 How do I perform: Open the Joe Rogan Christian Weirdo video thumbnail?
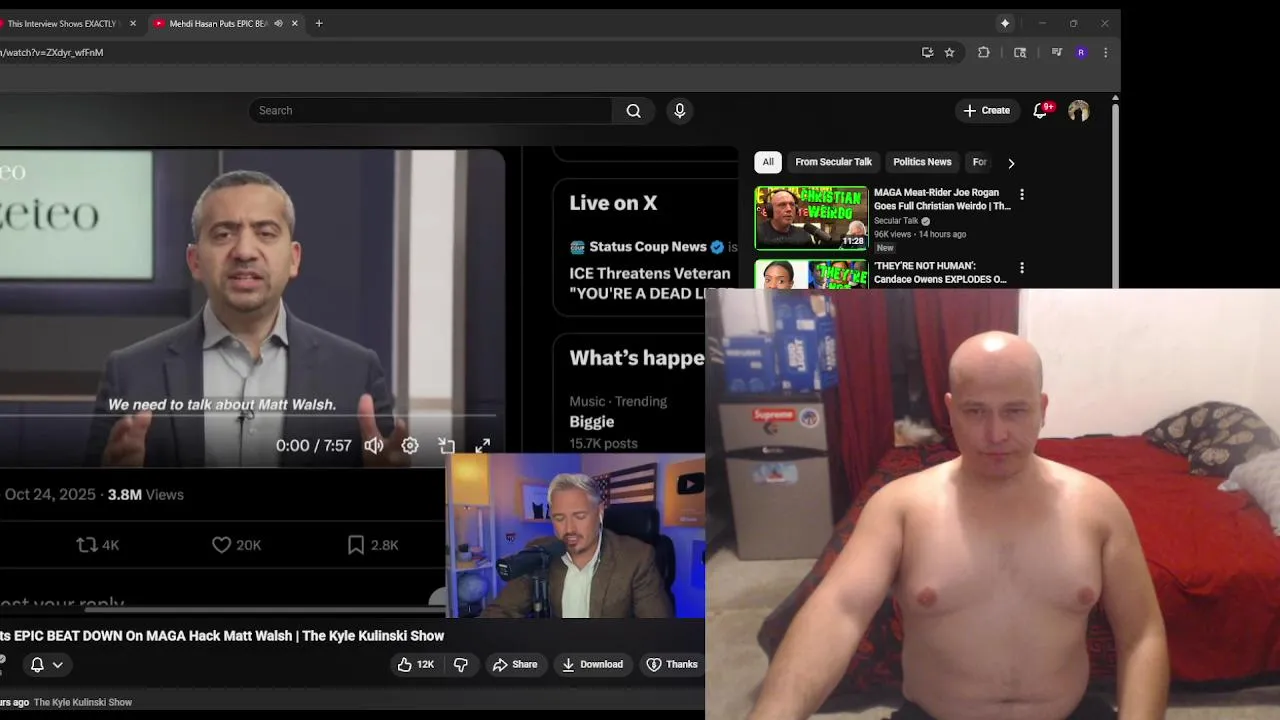(811, 217)
